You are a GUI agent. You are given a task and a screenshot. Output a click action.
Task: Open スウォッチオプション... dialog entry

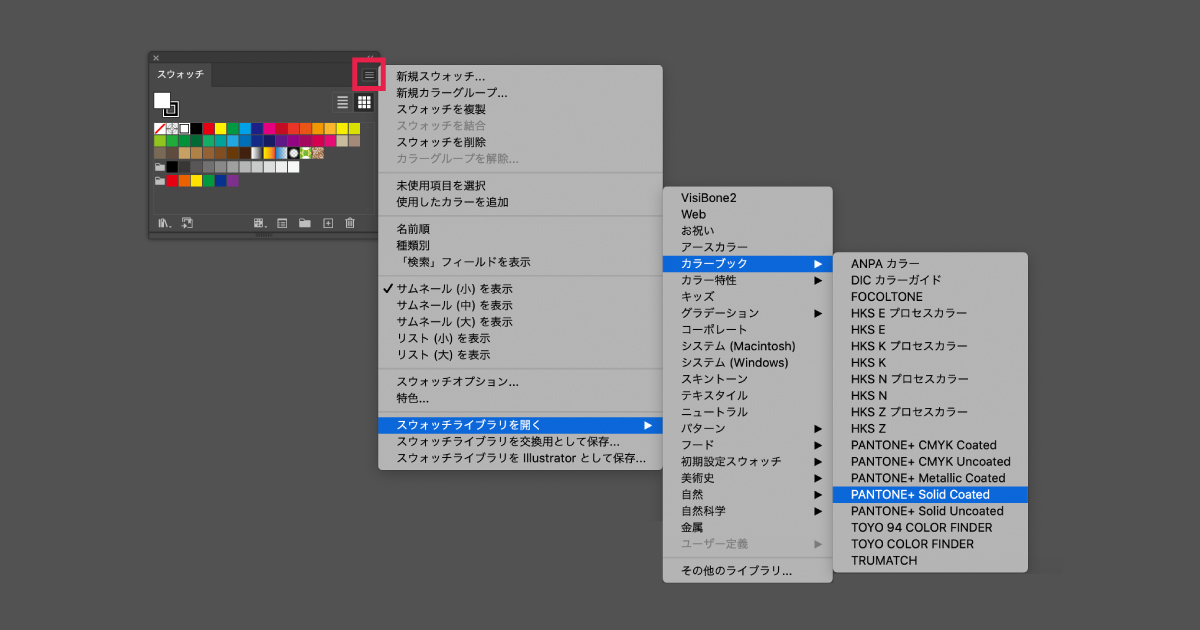click(520, 382)
